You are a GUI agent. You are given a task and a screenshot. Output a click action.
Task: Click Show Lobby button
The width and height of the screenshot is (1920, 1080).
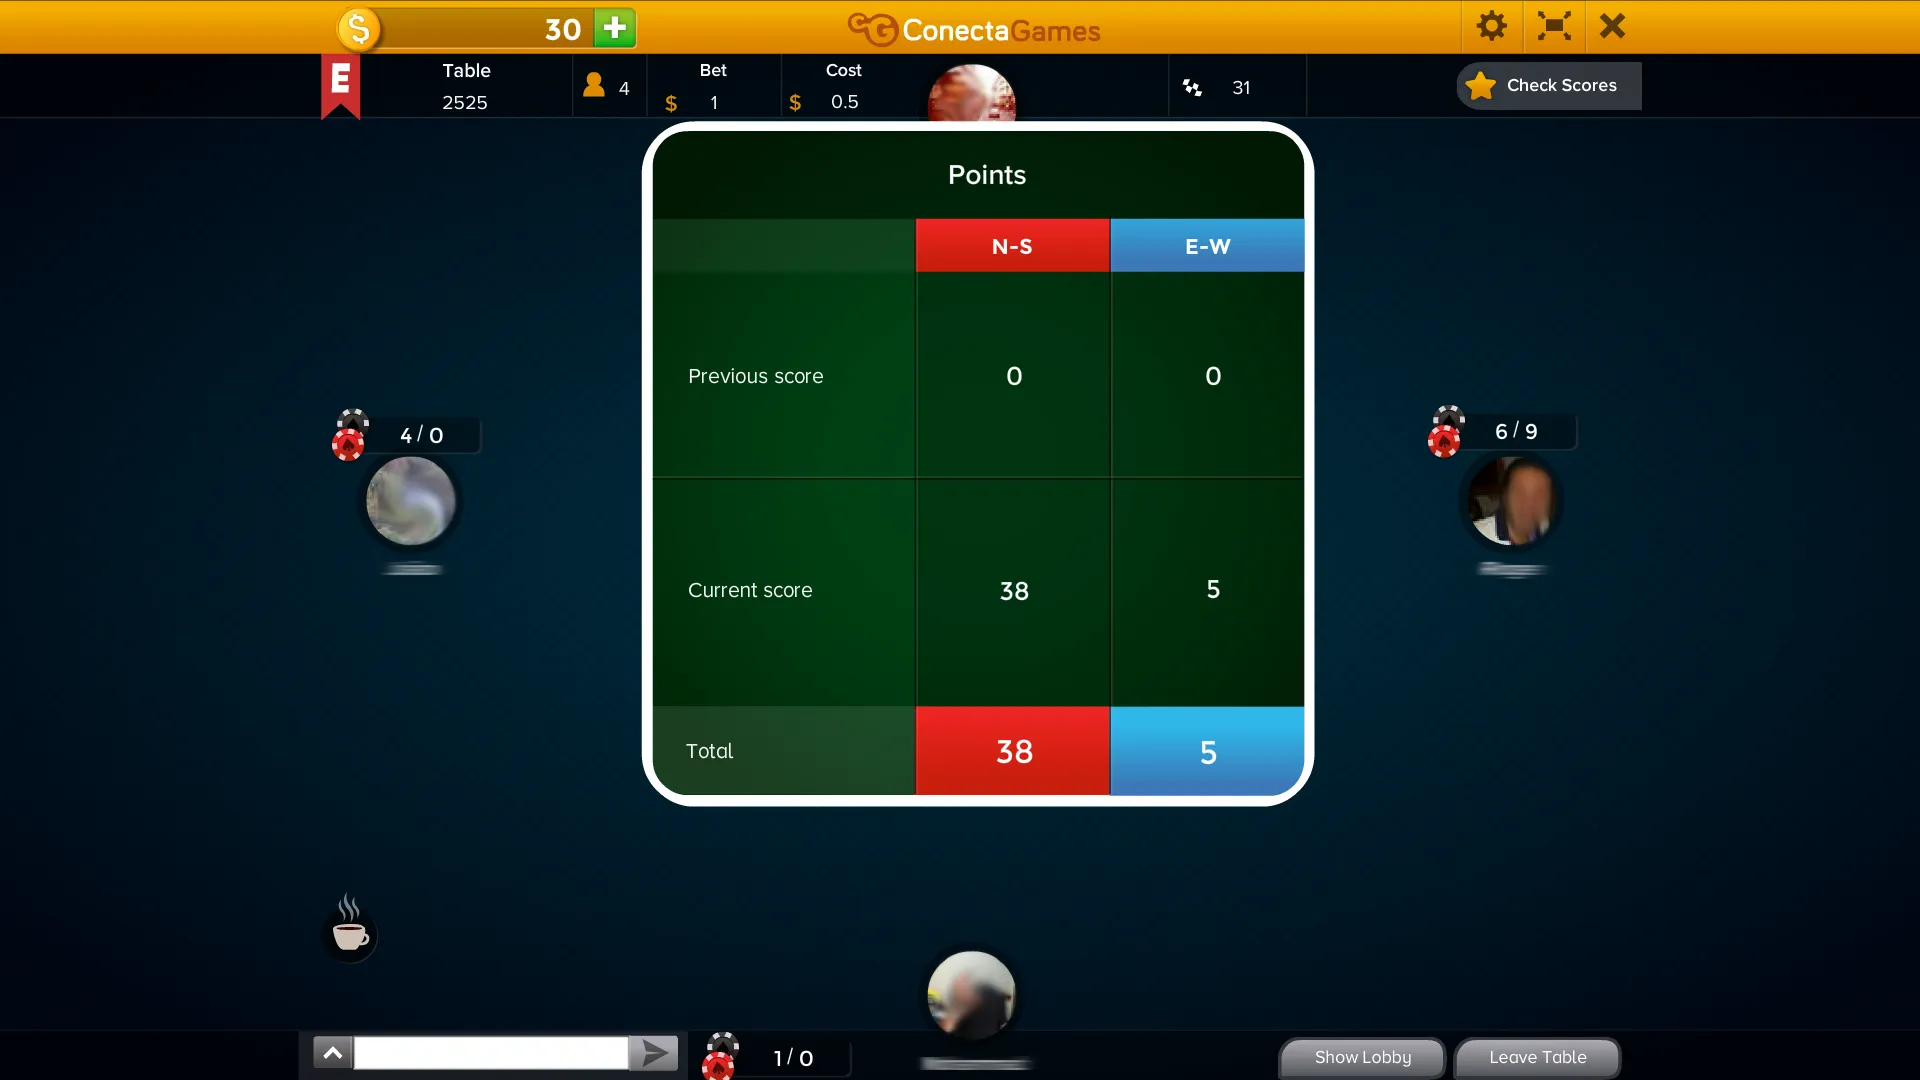(x=1362, y=1056)
